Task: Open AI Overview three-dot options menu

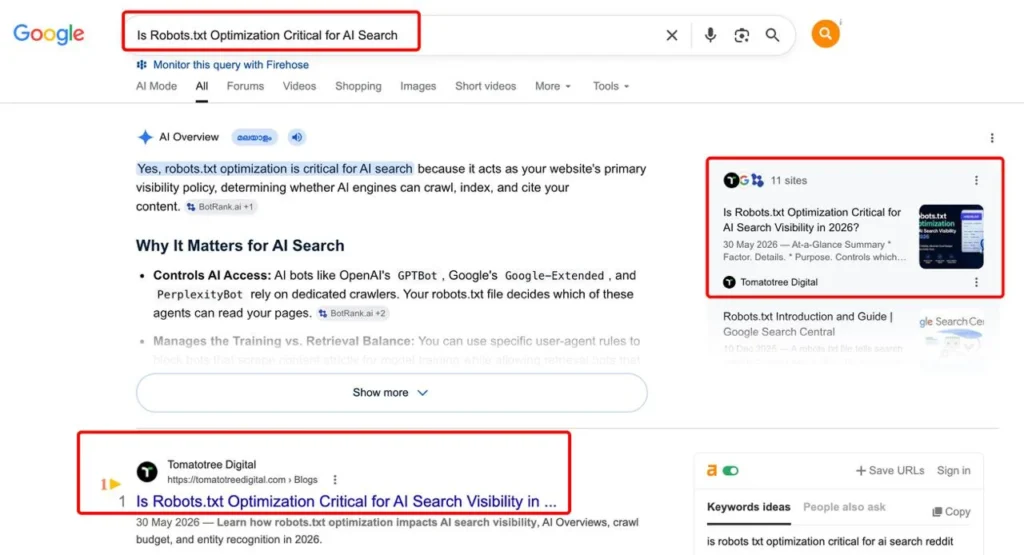Action: [992, 138]
